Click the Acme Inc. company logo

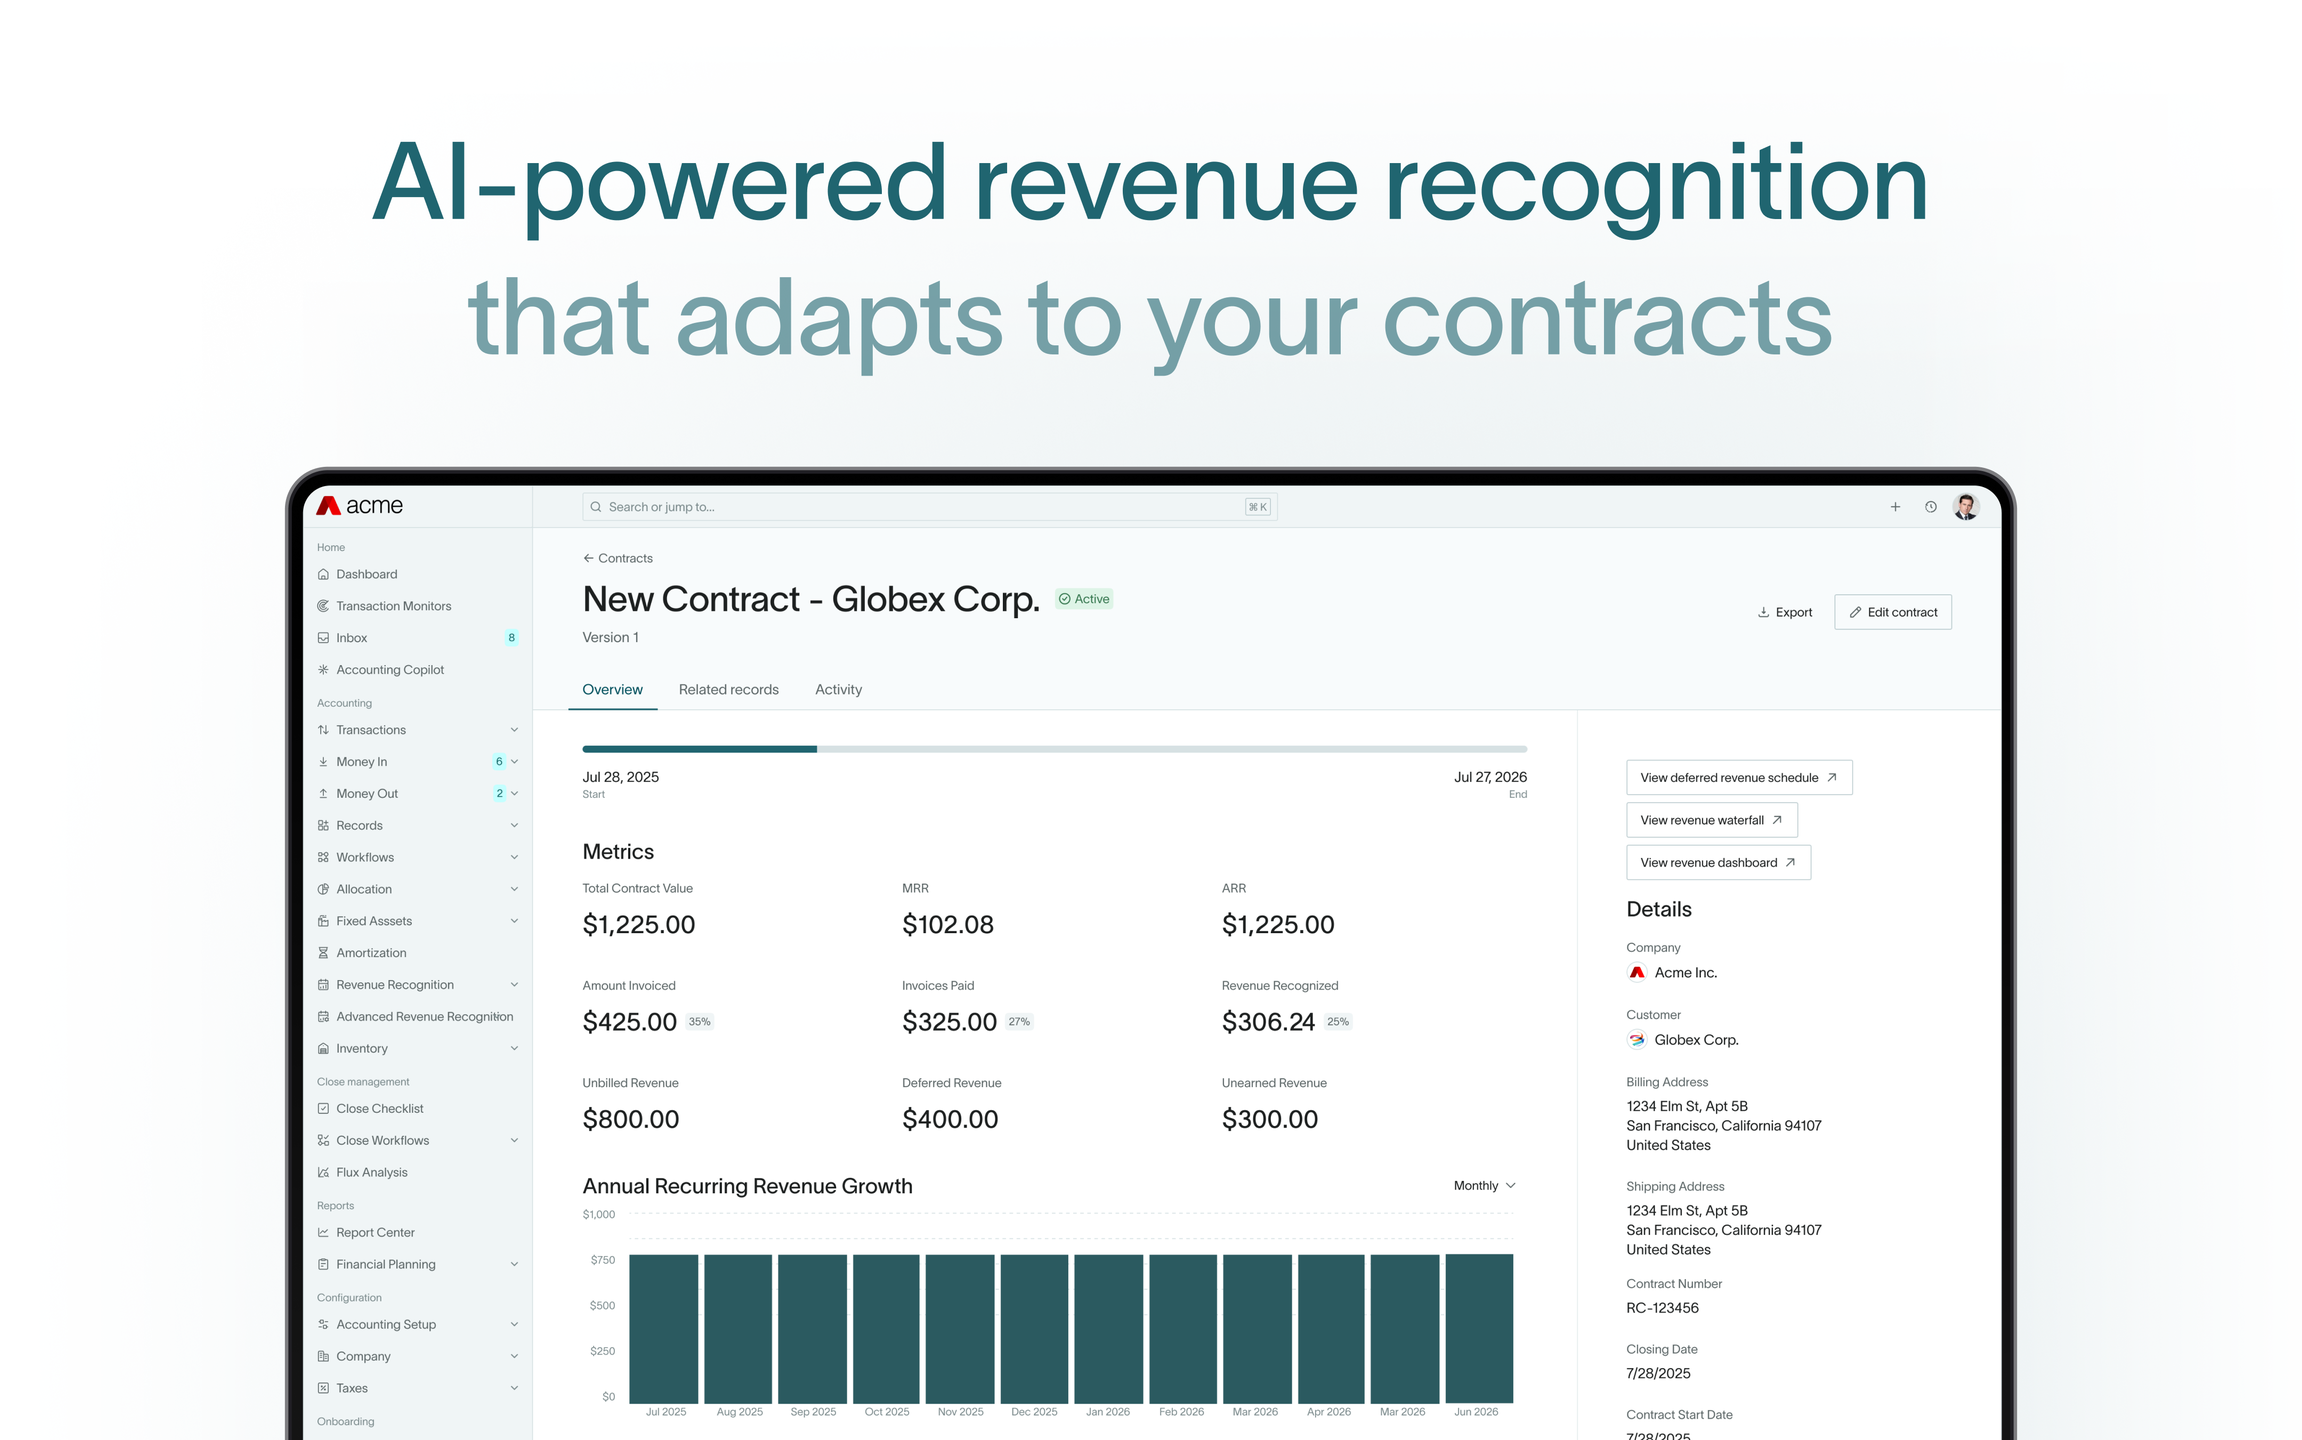coord(1636,973)
